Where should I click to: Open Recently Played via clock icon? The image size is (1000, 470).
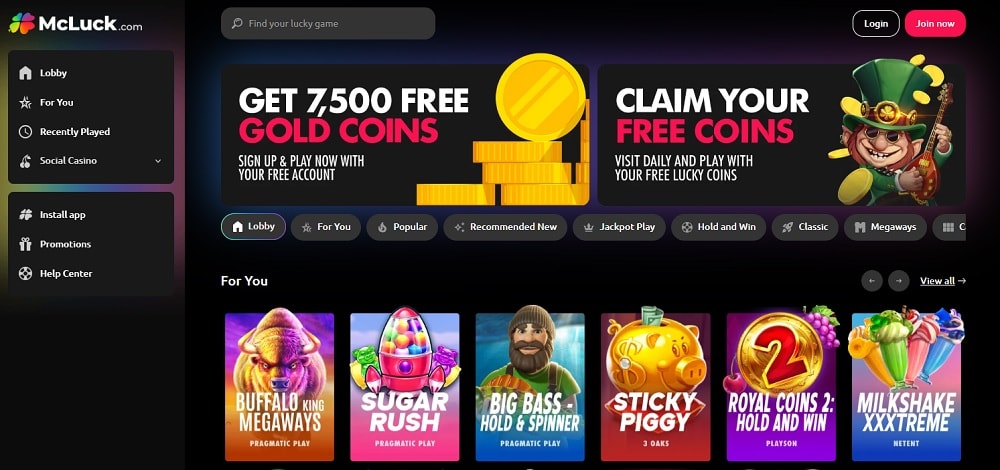(26, 131)
